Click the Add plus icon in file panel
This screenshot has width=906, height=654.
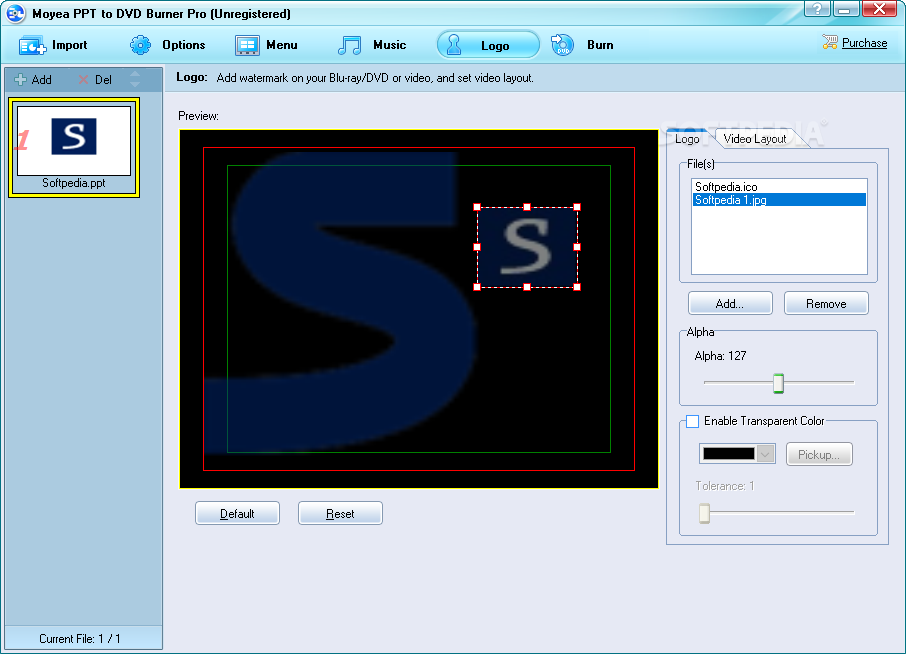20,80
